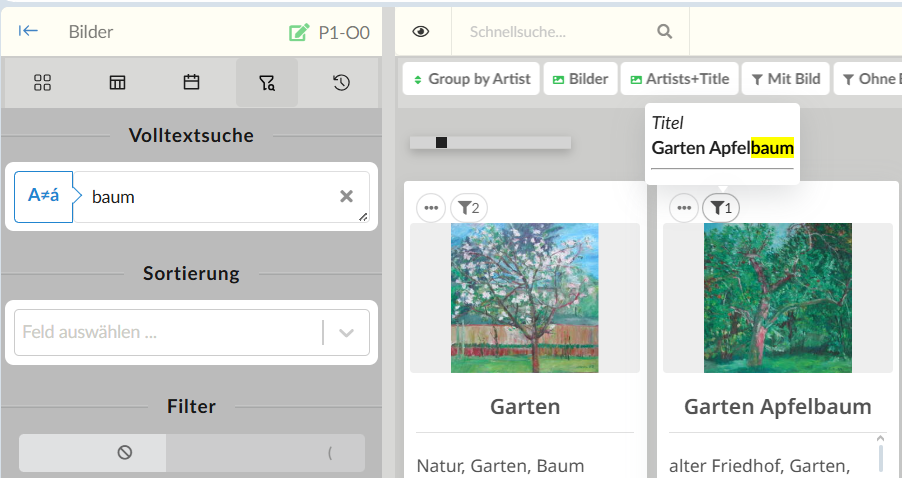This screenshot has height=478, width=902.
Task: Open the history tab
Action: (341, 83)
